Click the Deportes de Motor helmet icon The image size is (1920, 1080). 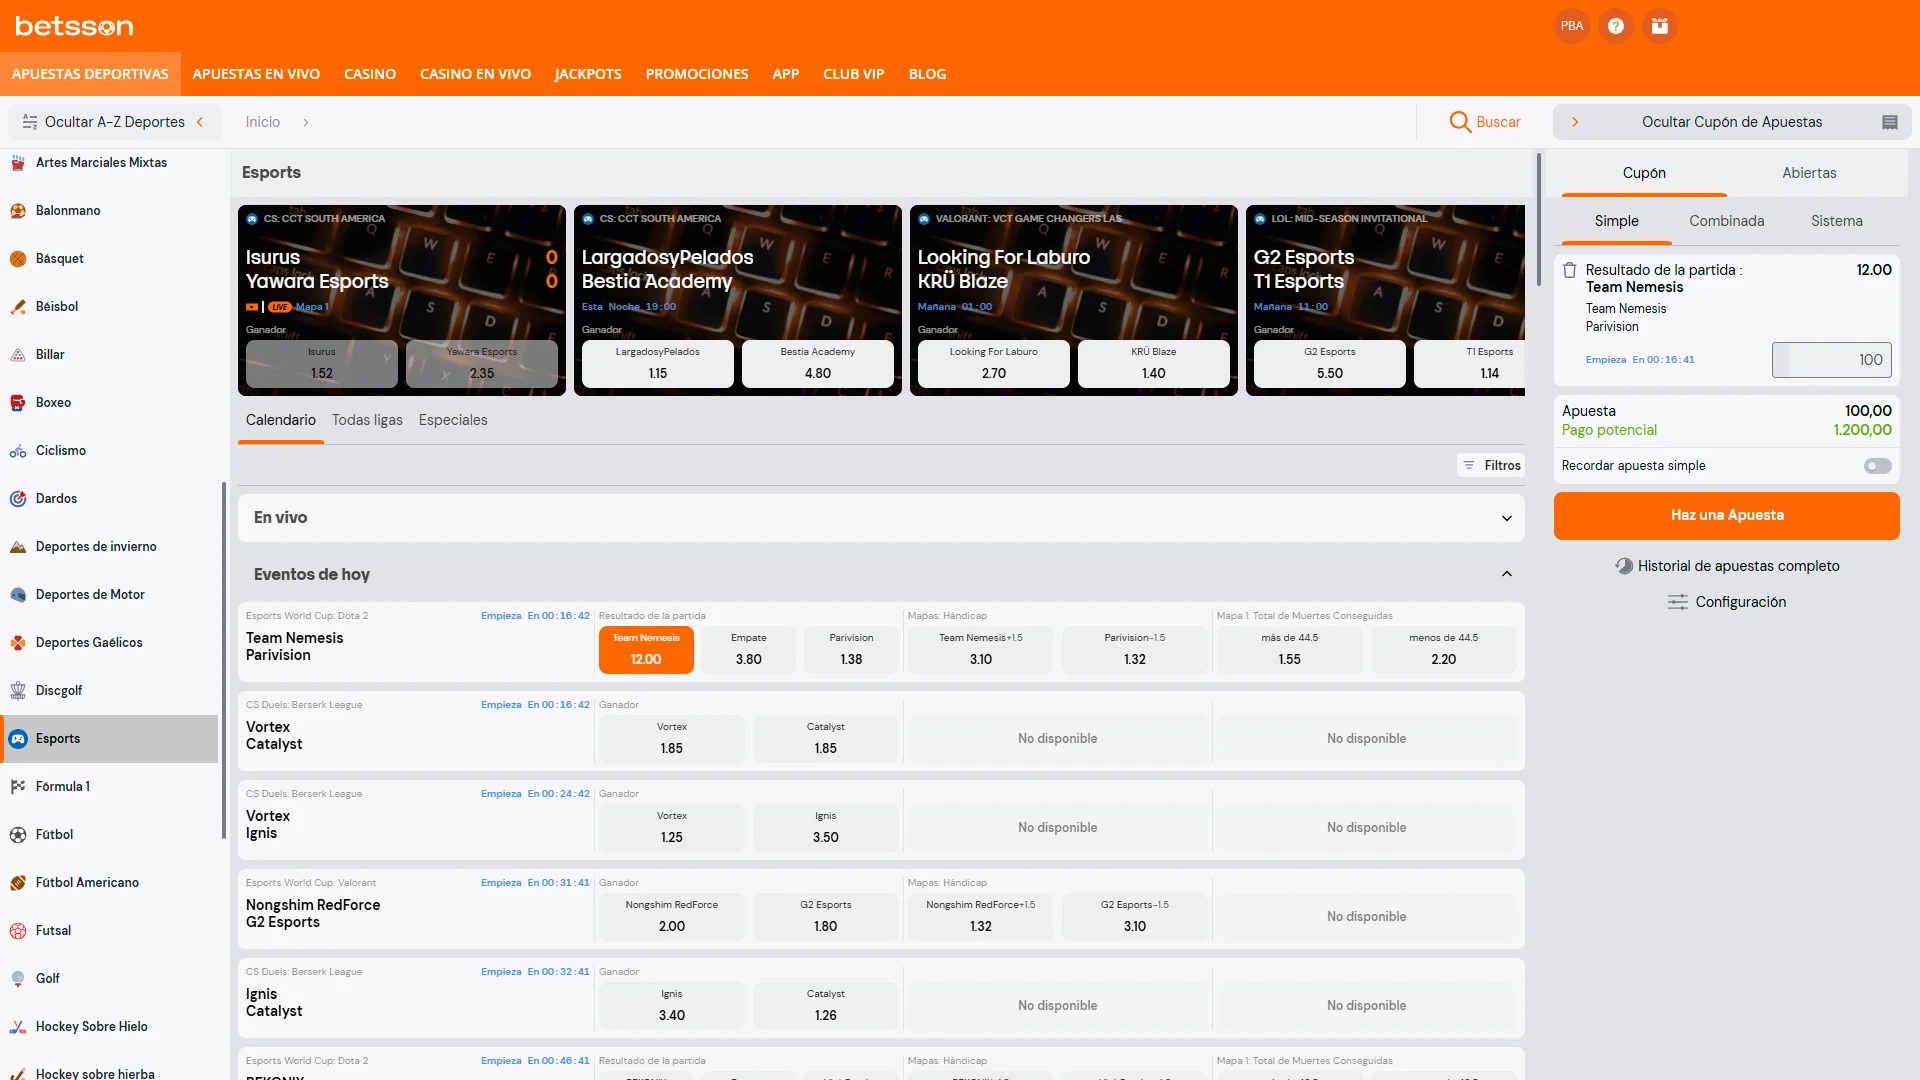pyautogui.click(x=18, y=594)
